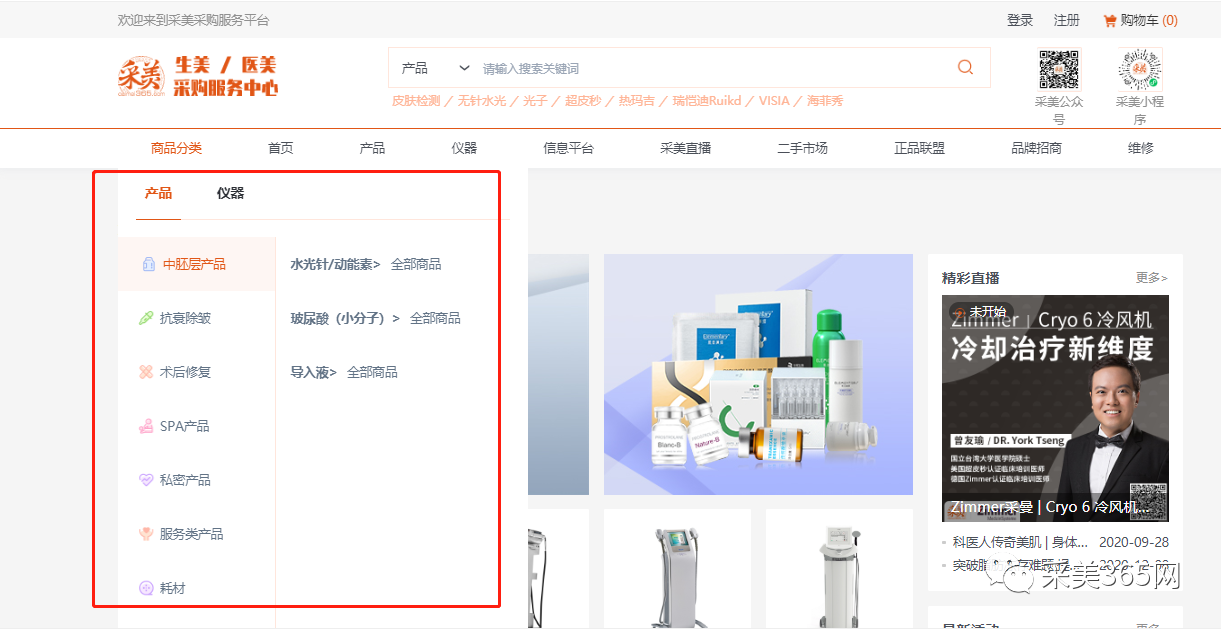Click the 登录 link

click(x=1020, y=20)
